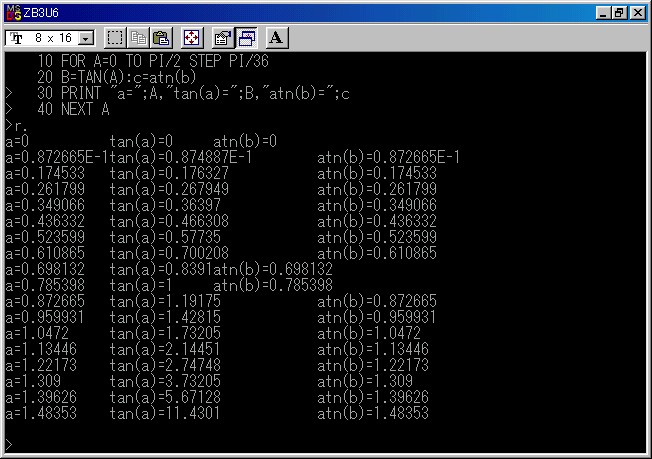Screen dimensions: 652x459
Task: Click line 10 FOR A=0 TO PI/2
Action: (x=153, y=62)
